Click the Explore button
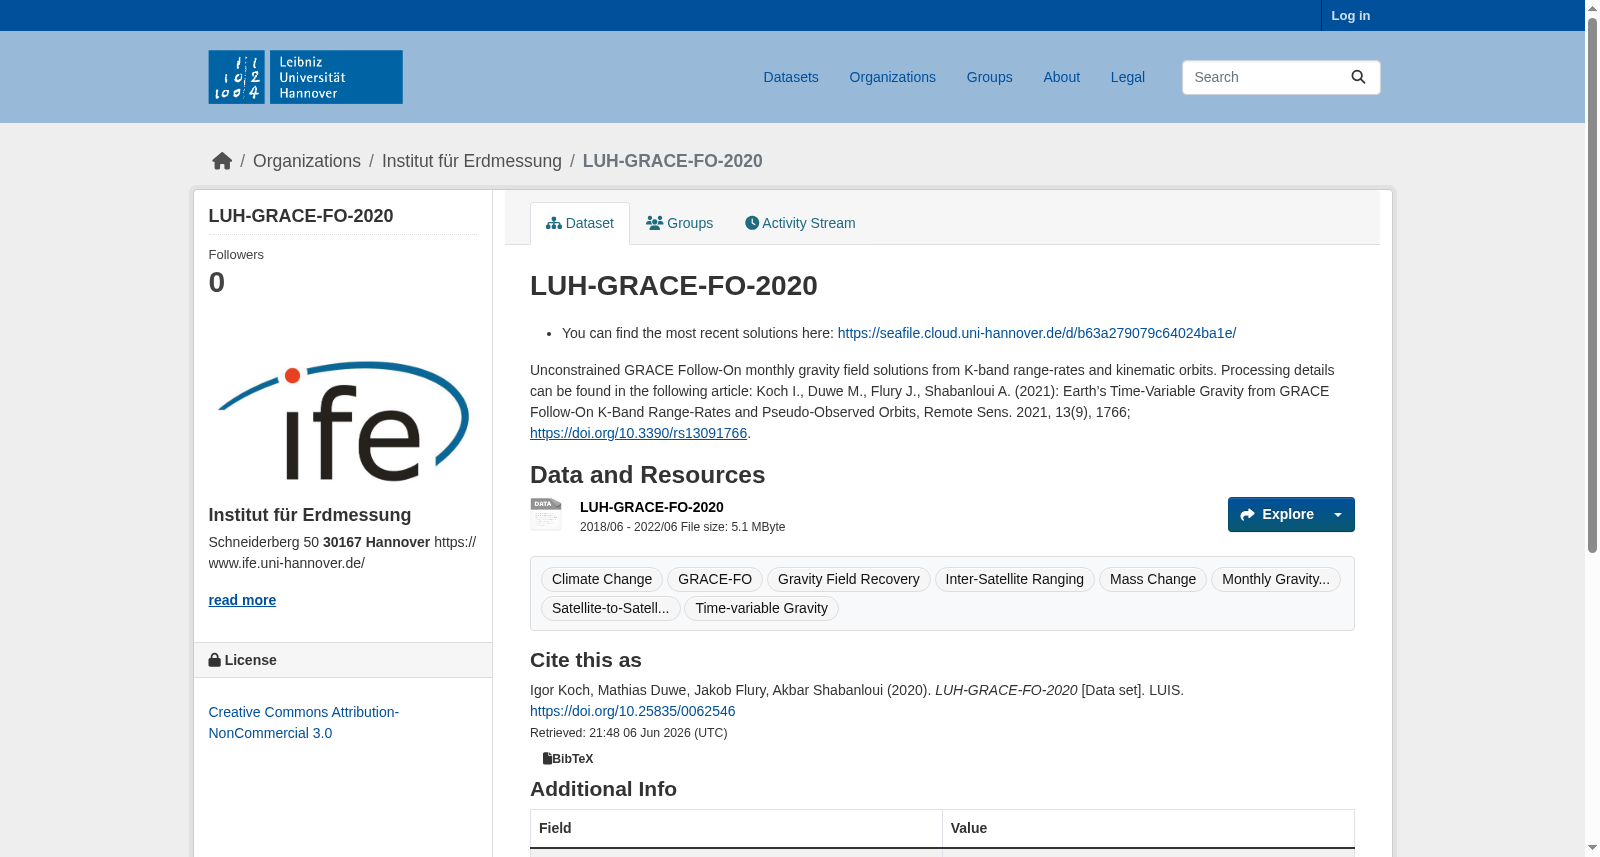 (1277, 515)
